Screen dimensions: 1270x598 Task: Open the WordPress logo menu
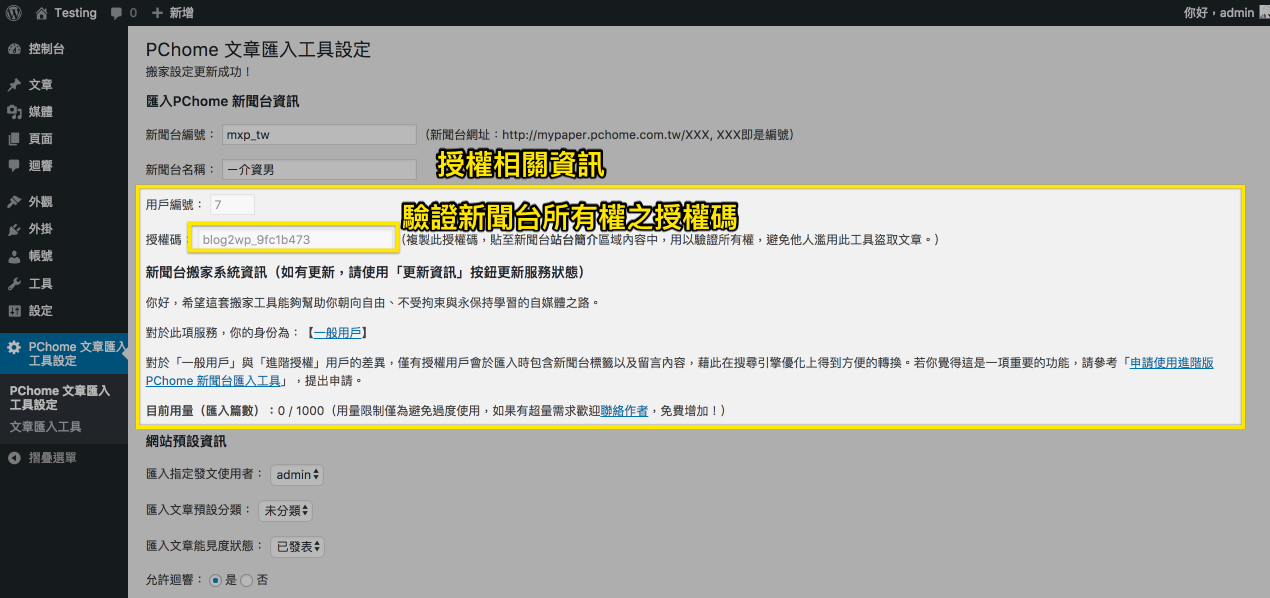click(13, 13)
